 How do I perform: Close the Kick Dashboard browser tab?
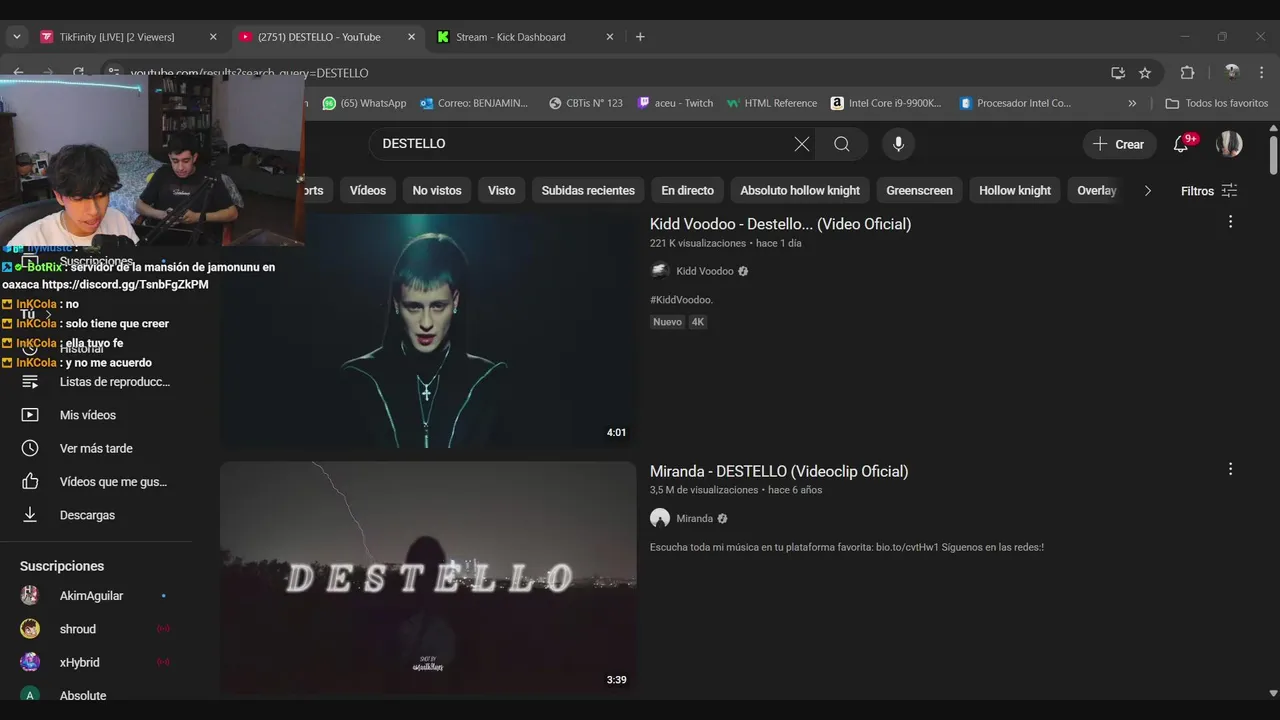point(610,37)
